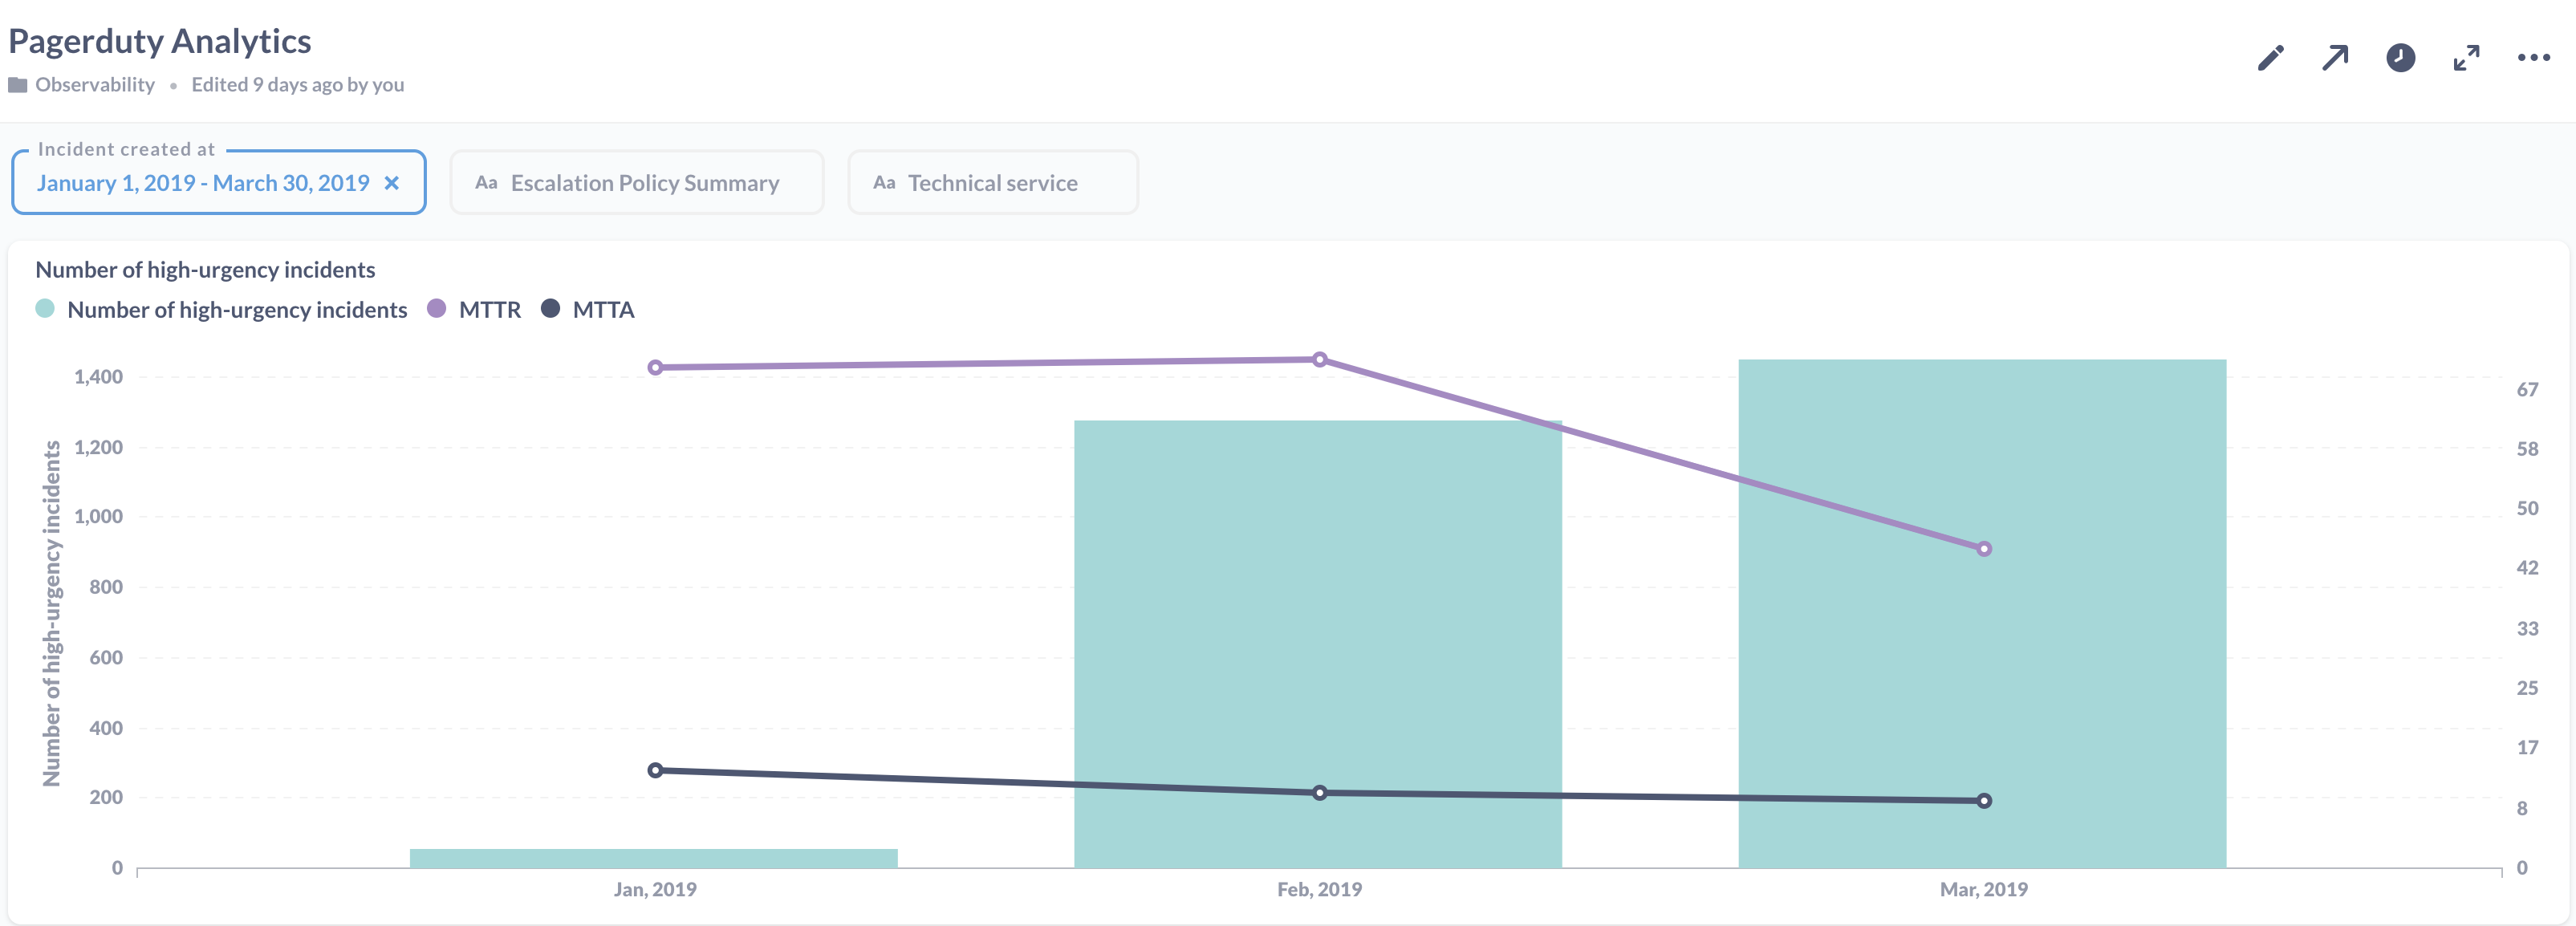Click the Feb, 2019 axis label

[x=1320, y=890]
